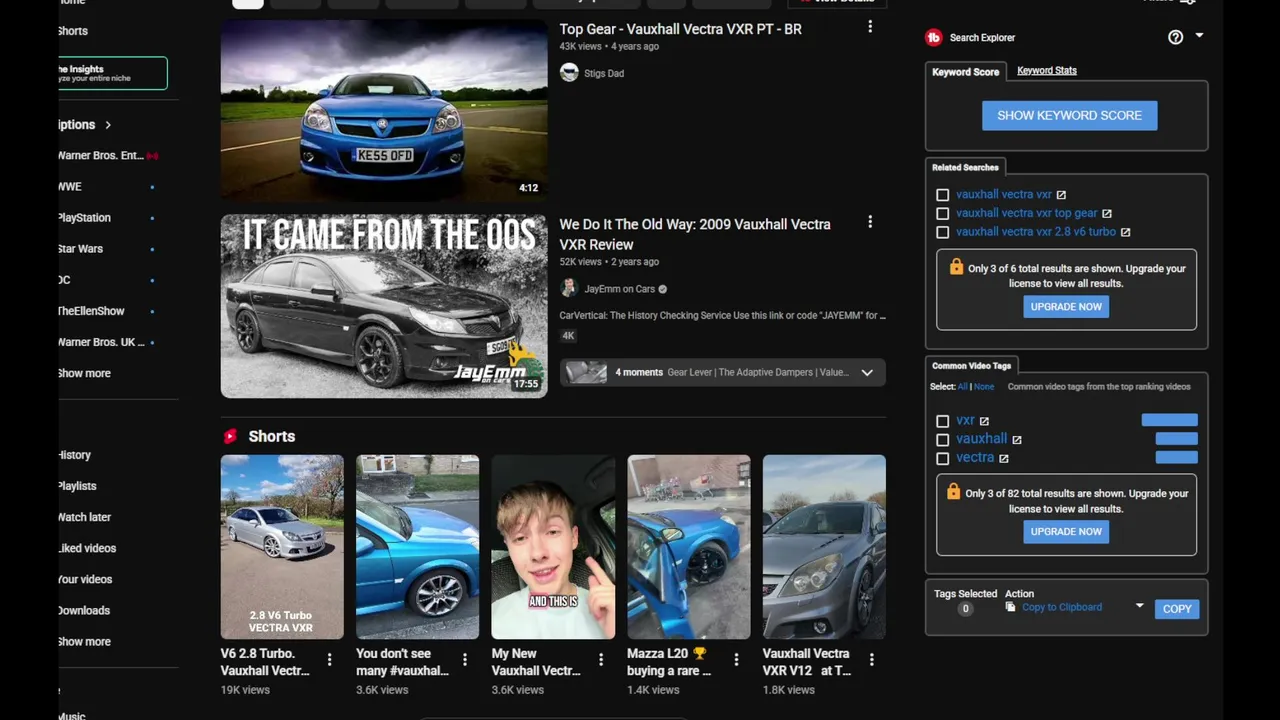Open Downloads in sidebar
The image size is (1280, 720).
click(84, 610)
